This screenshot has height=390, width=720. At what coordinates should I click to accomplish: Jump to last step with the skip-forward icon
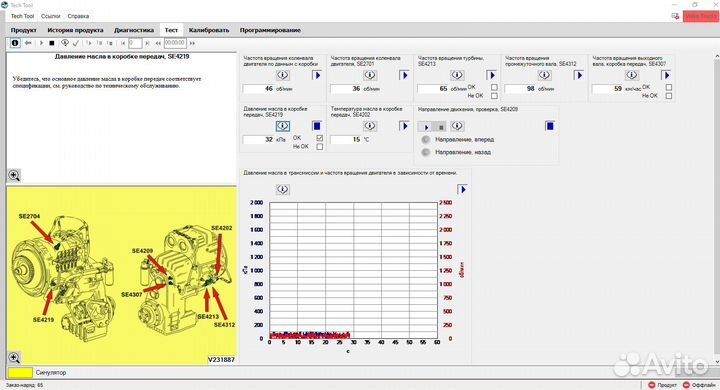click(x=147, y=43)
